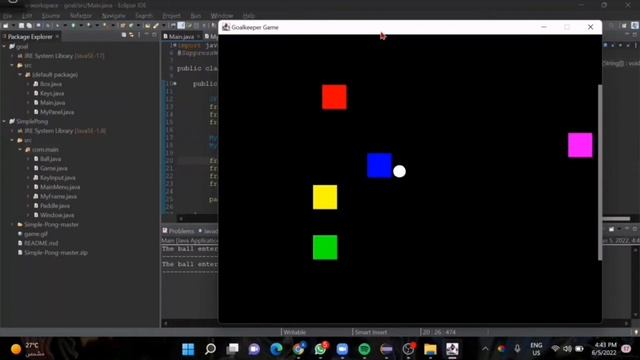Select Window.java in Package Explorer

click(57, 215)
